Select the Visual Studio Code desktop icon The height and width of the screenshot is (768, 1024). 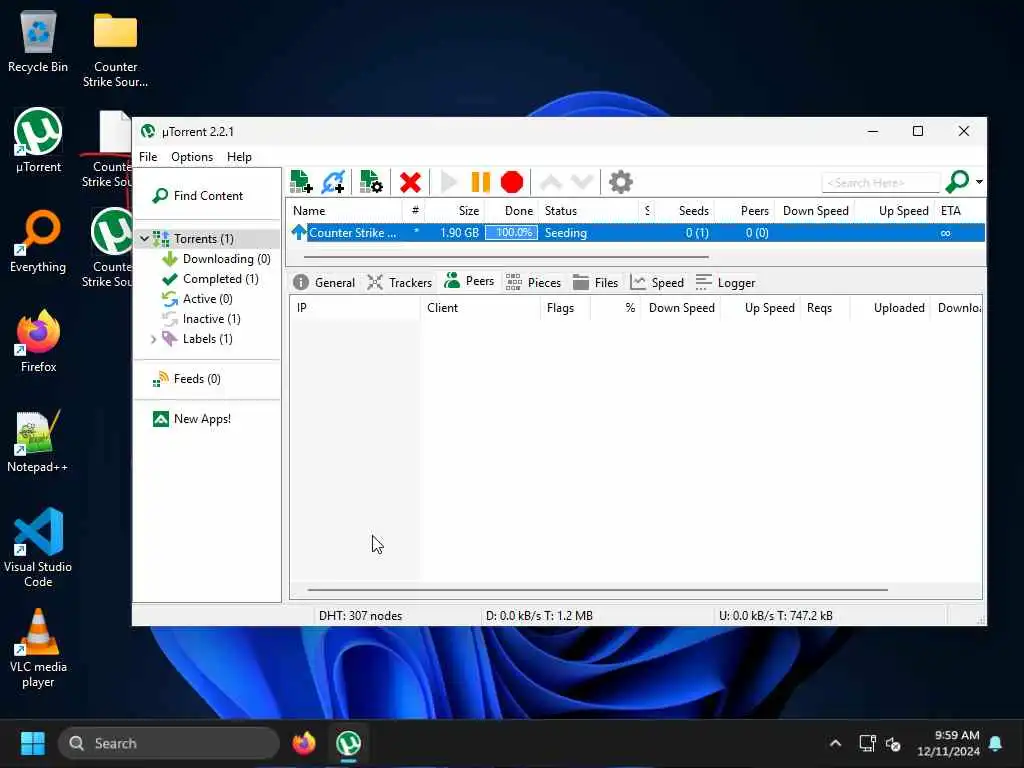point(38,547)
